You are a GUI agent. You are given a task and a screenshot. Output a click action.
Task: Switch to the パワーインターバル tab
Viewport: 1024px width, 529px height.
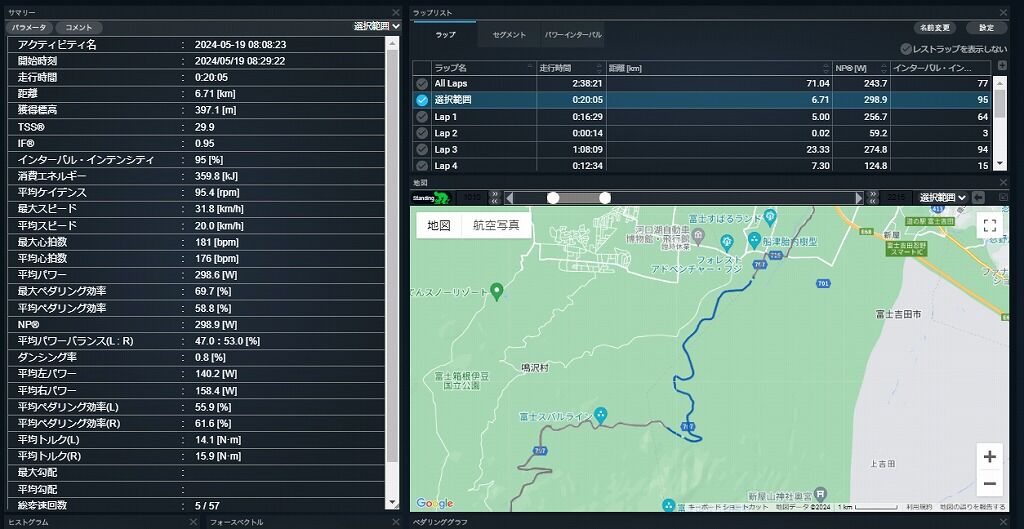click(x=573, y=35)
